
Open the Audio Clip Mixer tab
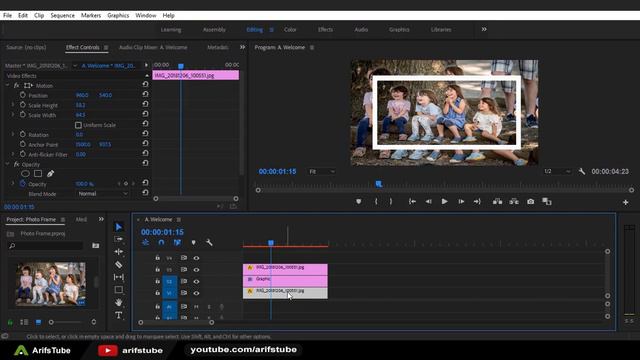pos(153,47)
